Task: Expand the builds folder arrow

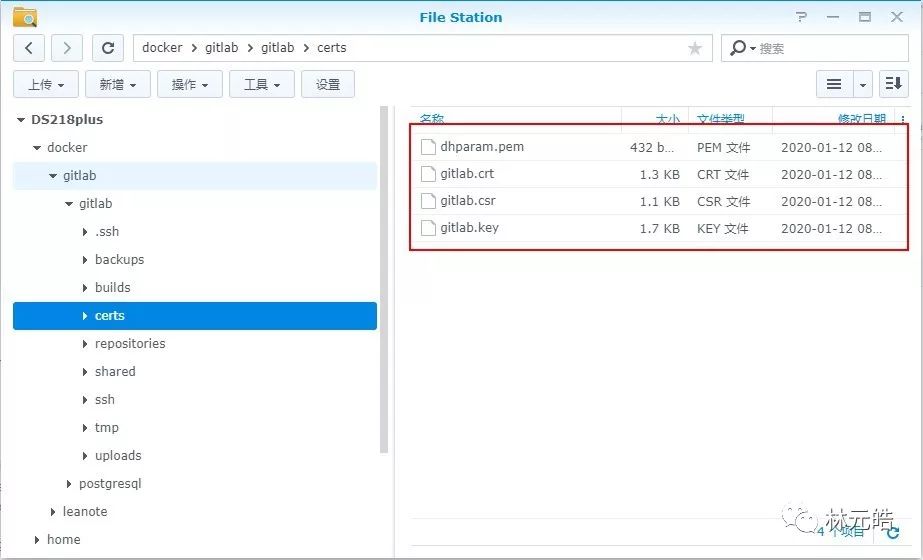Action: coord(85,288)
